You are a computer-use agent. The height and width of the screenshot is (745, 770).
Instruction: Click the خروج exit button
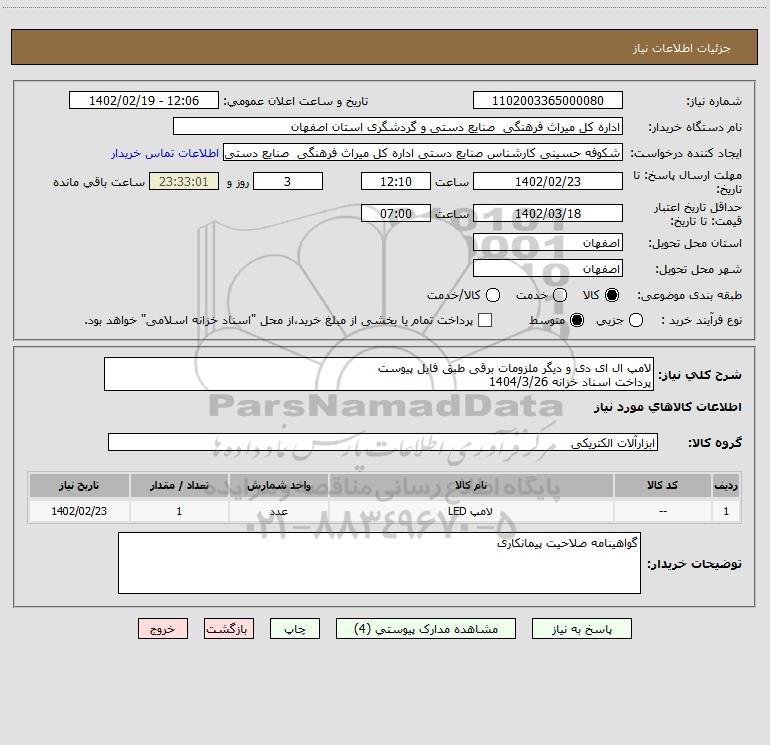coord(163,629)
